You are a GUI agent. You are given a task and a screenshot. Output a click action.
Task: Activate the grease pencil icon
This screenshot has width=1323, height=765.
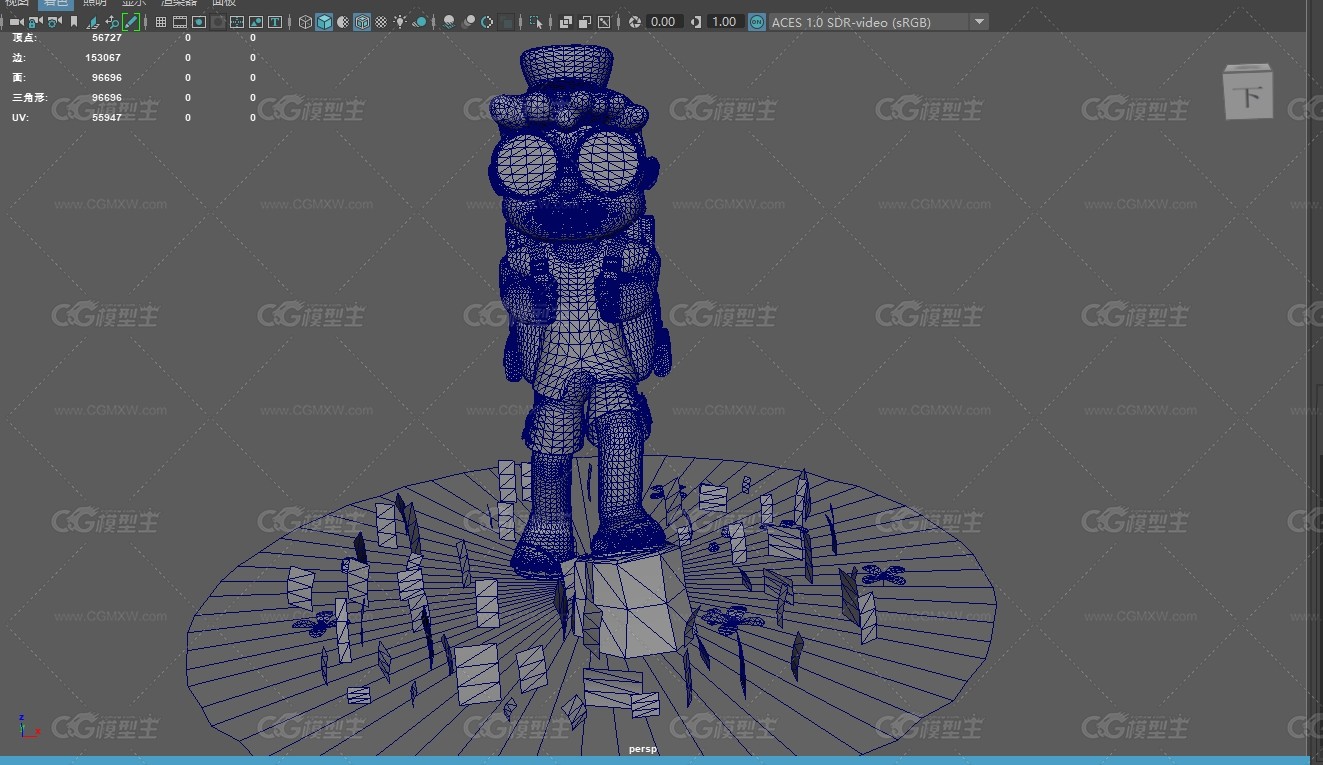130,22
